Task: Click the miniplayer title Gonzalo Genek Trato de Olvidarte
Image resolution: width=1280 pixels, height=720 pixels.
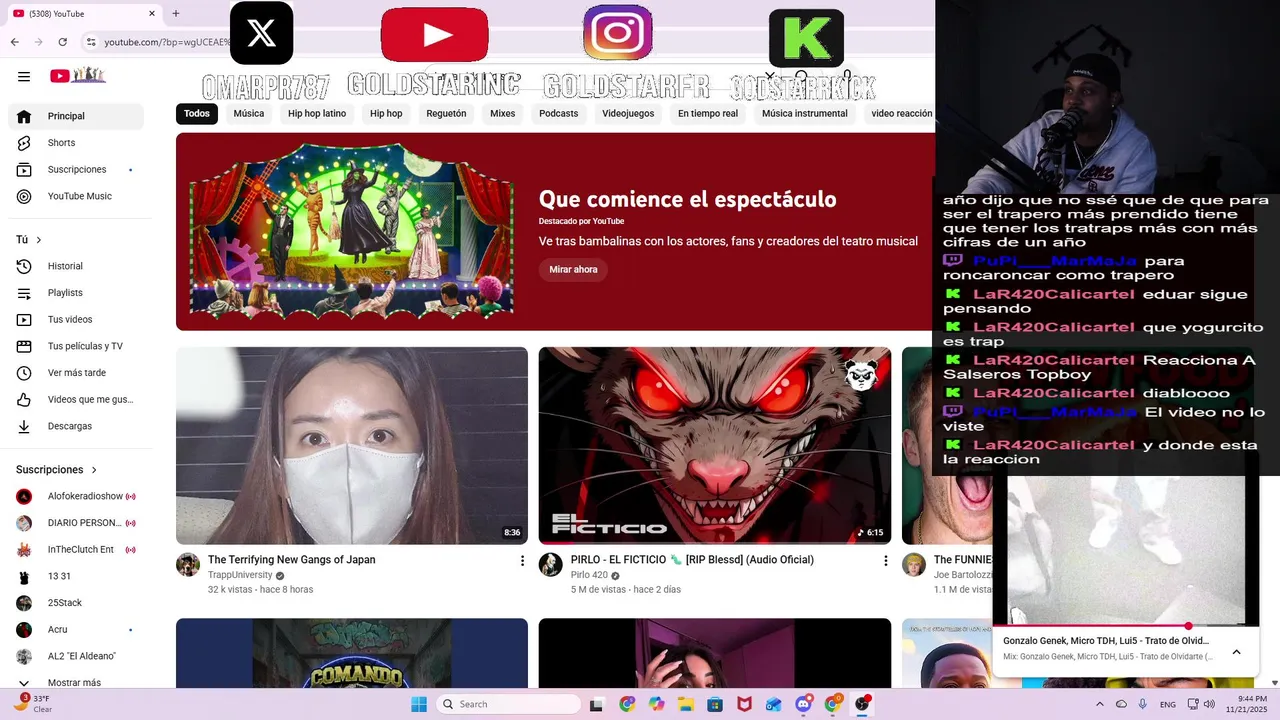Action: coord(1106,641)
